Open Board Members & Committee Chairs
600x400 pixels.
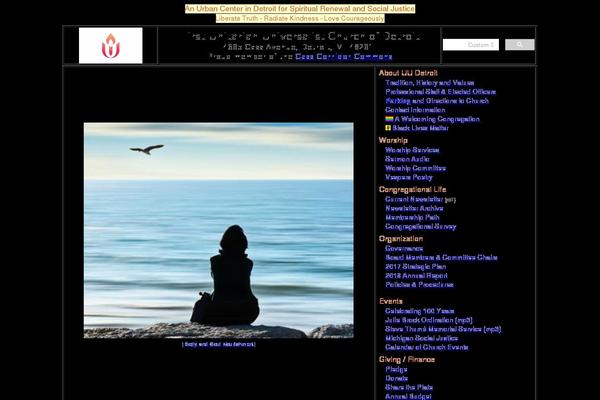click(441, 258)
